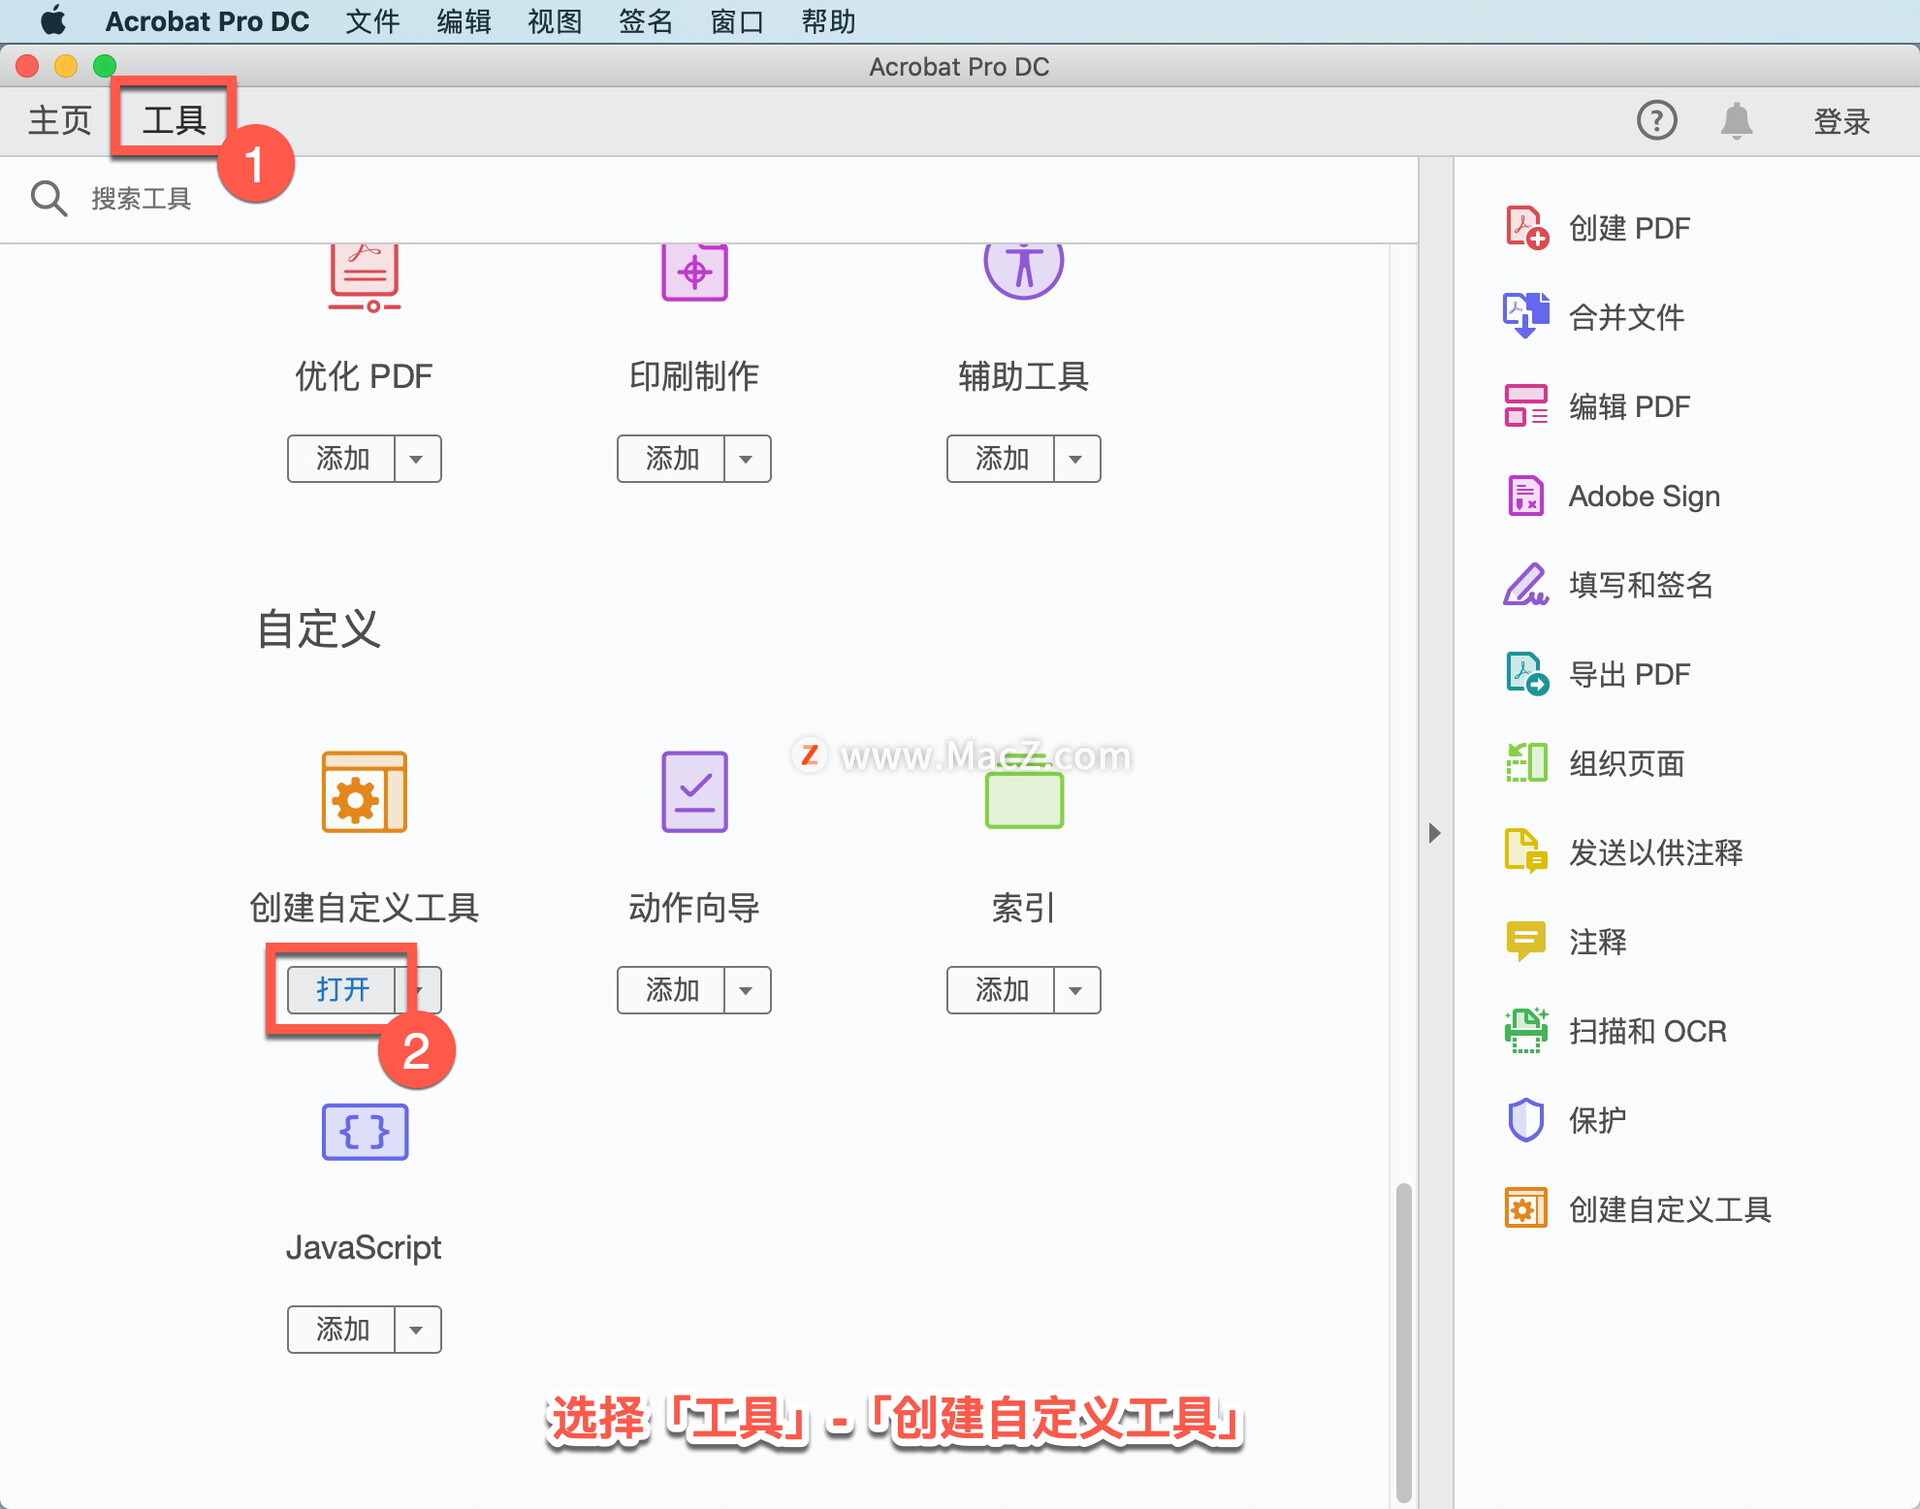Image resolution: width=1920 pixels, height=1509 pixels.
Task: Click 打开 under 创建自定义工具
Action: (342, 990)
